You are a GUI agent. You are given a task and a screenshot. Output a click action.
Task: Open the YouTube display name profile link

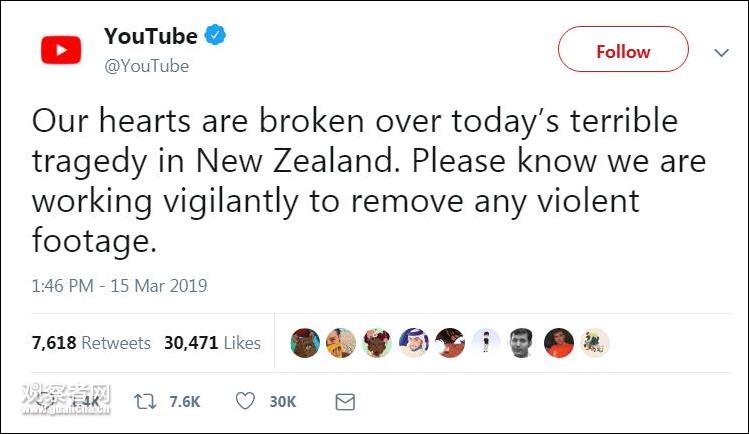(151, 37)
